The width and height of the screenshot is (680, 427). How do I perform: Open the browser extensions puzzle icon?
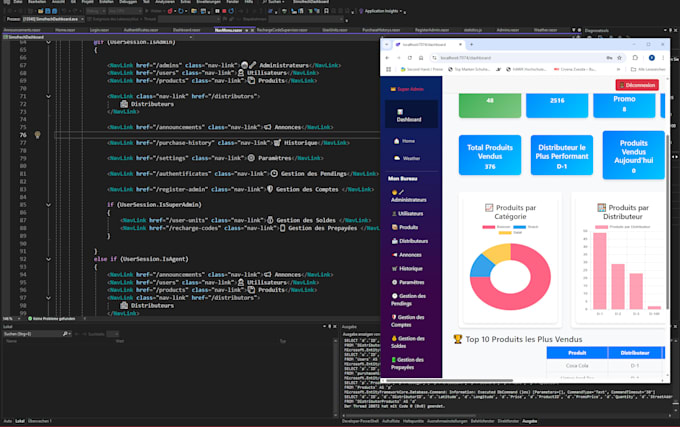point(635,58)
